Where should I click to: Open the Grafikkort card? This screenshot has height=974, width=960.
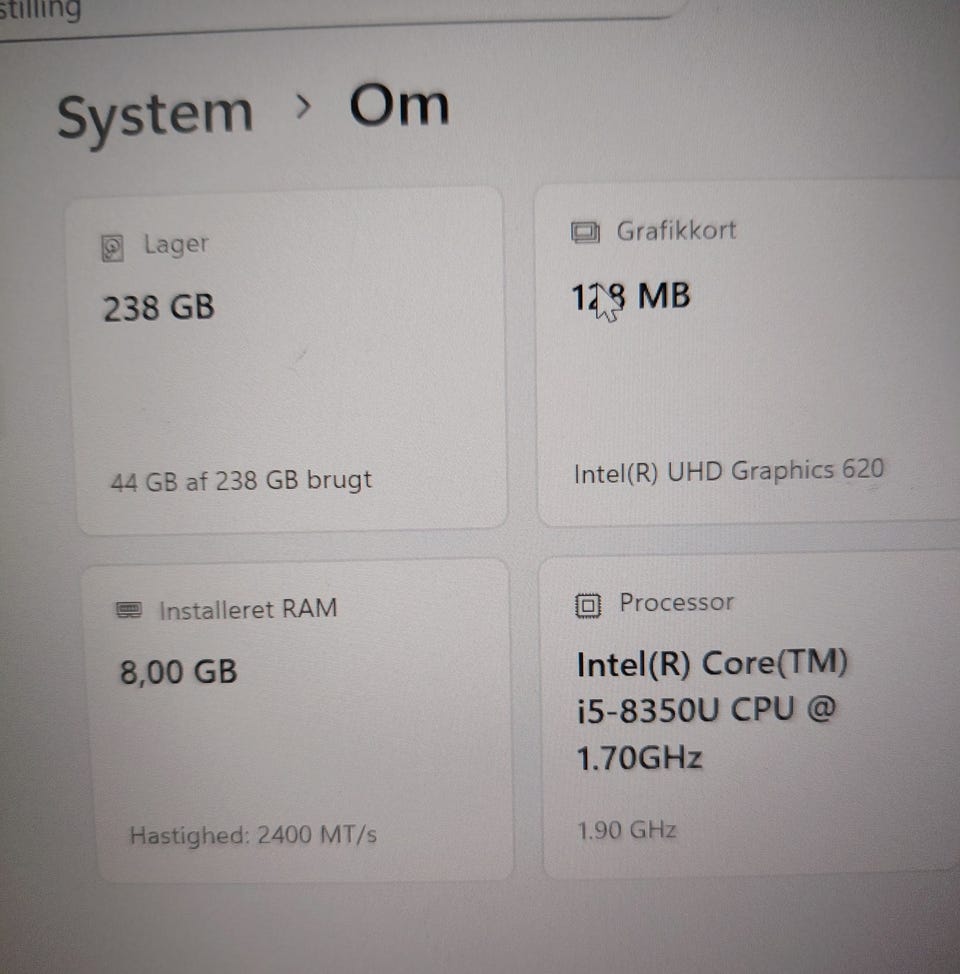pos(747,354)
